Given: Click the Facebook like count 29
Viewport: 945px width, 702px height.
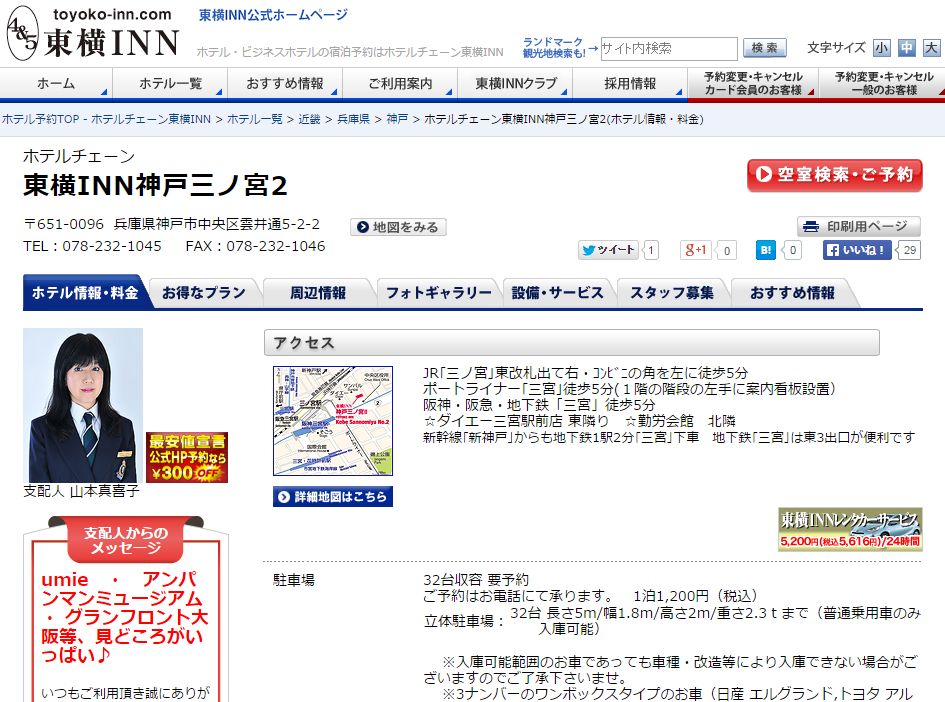Looking at the screenshot, I should (x=909, y=250).
